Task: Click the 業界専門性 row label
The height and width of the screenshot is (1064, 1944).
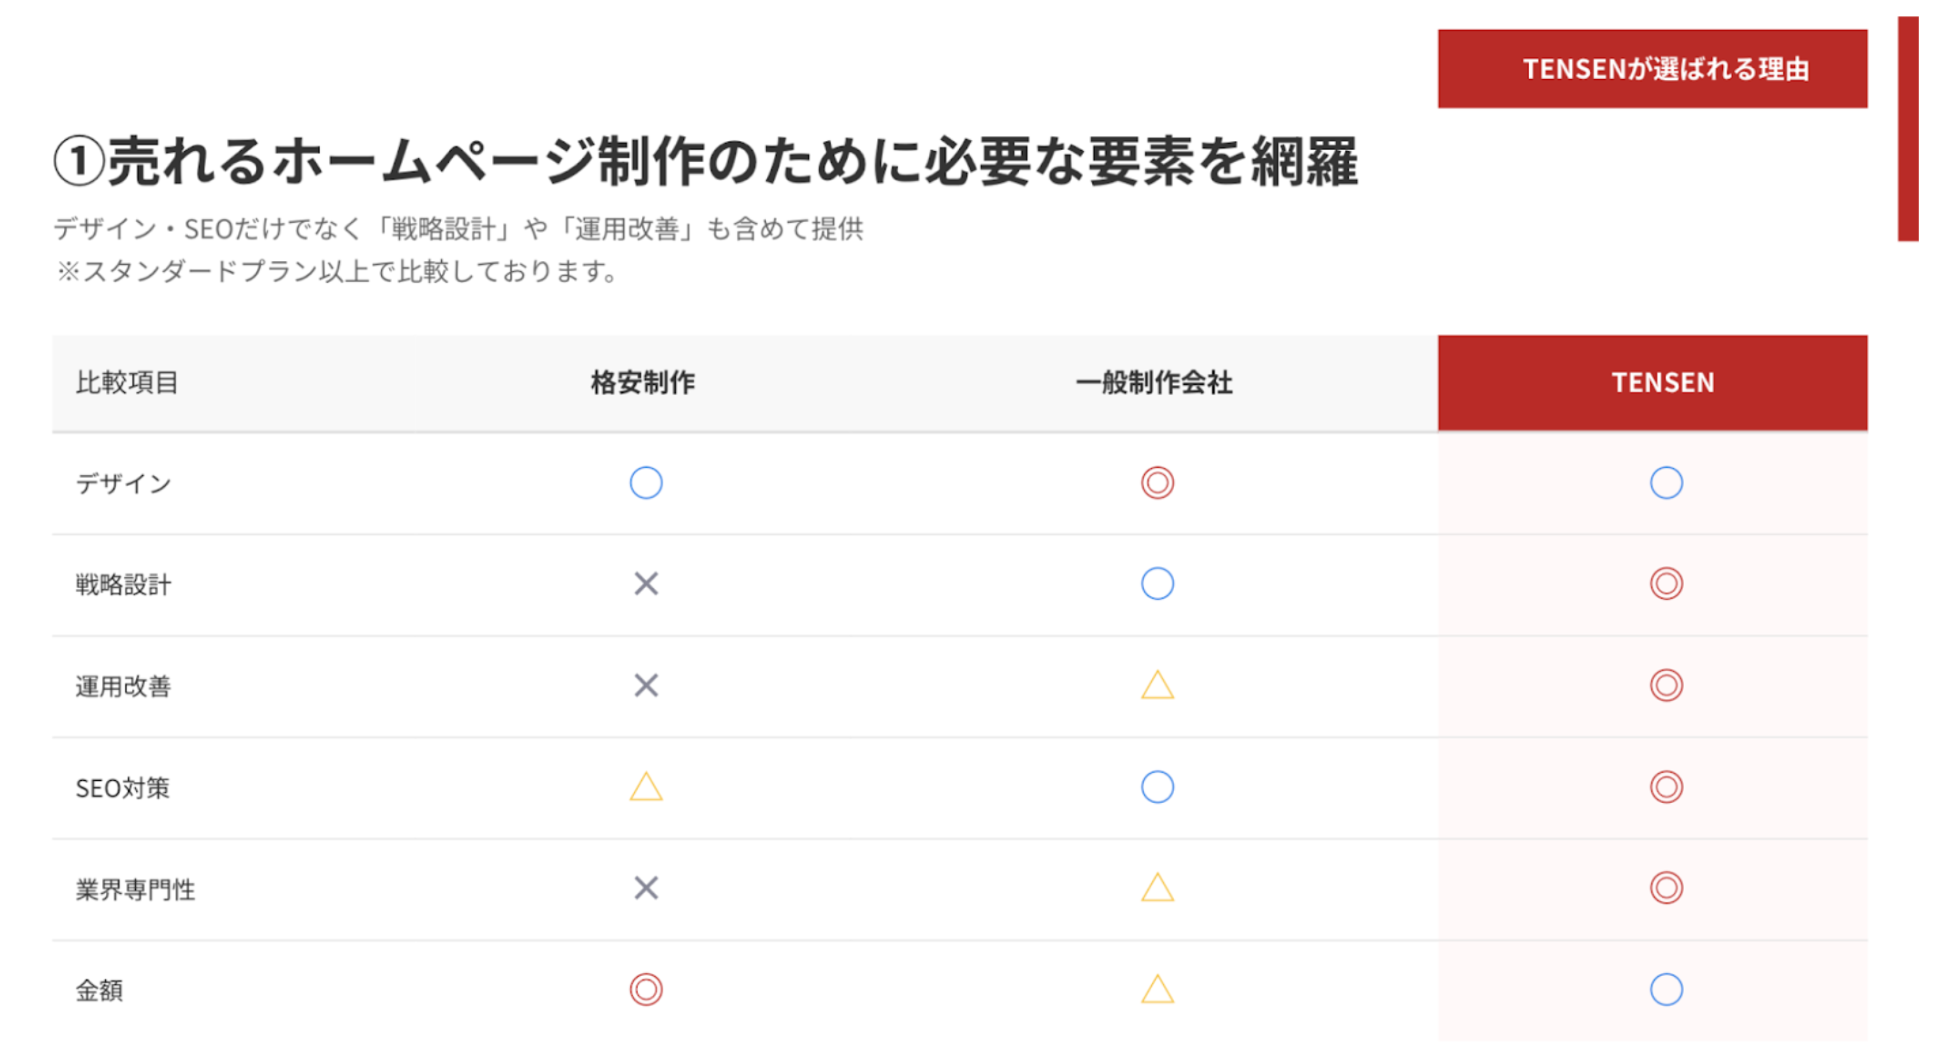Action: (x=135, y=889)
